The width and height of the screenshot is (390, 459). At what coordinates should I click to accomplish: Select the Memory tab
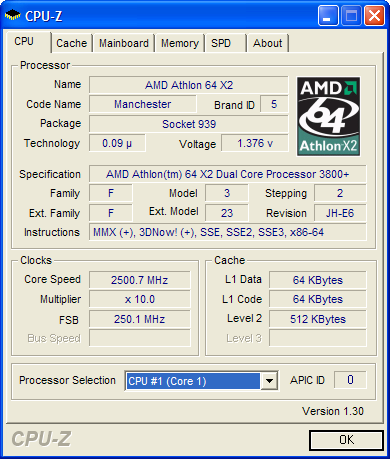(x=180, y=43)
